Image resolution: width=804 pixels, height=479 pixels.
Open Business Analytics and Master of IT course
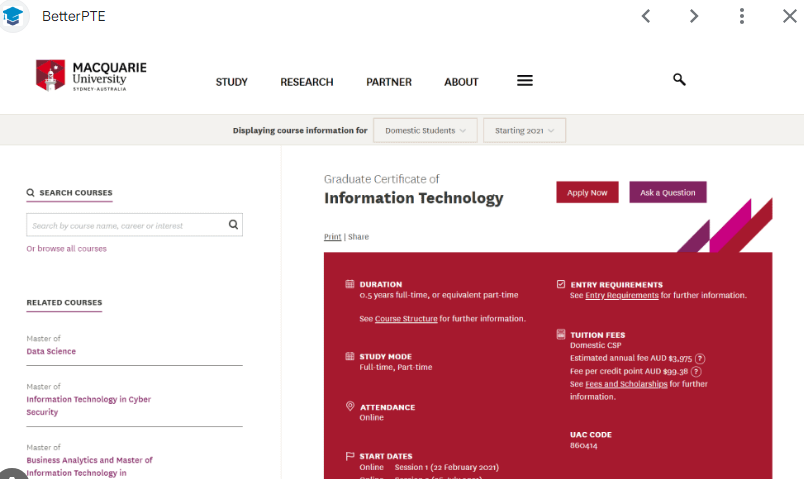tap(89, 466)
